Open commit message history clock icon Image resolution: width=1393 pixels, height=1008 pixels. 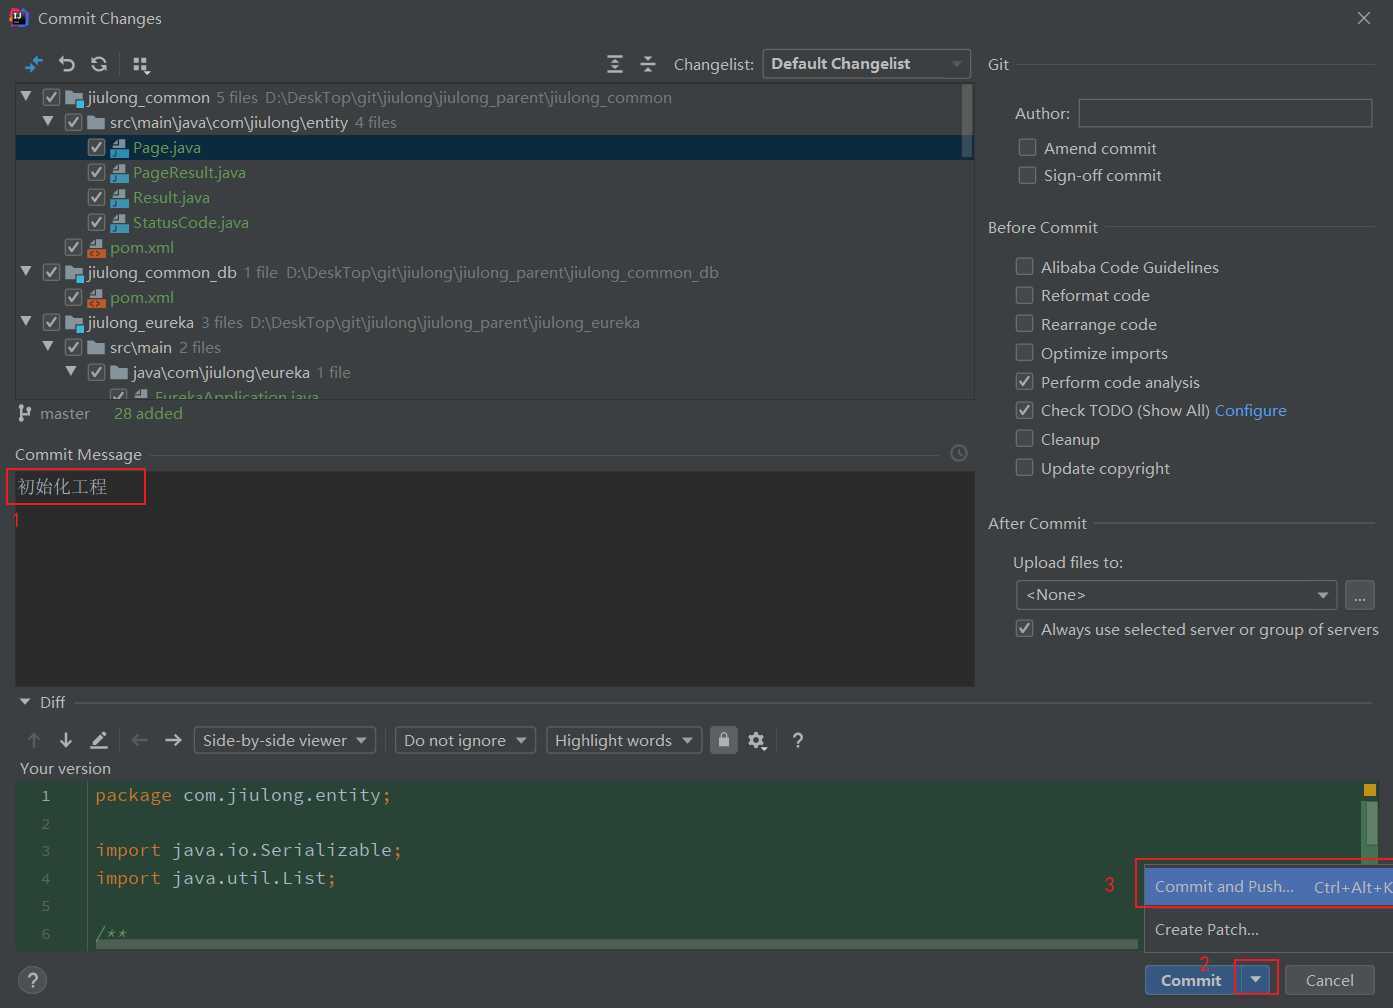(959, 453)
